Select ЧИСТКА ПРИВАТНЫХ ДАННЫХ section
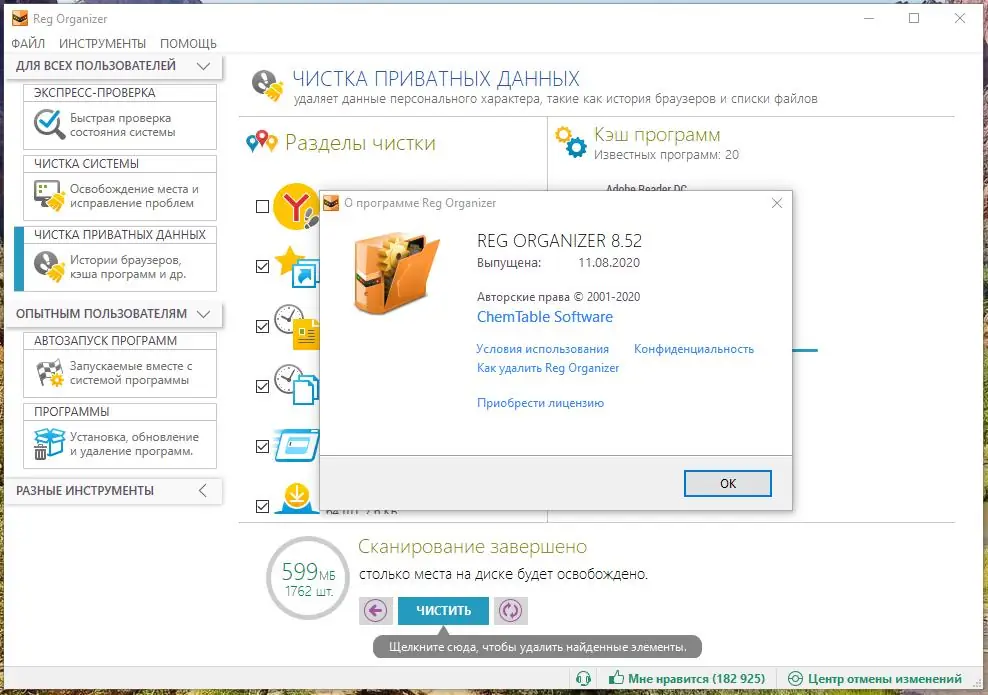988x695 pixels. [x=120, y=259]
